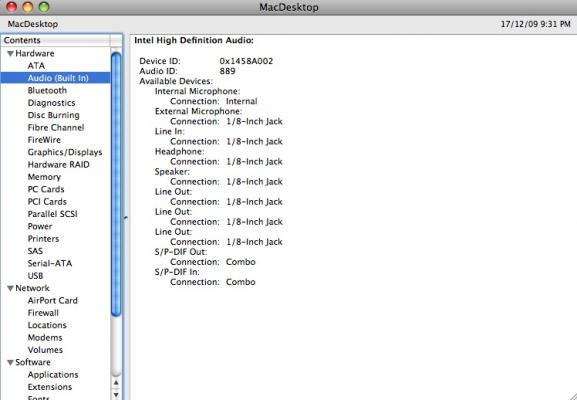This screenshot has height=400, width=577.
Task: Click the MacDesktop label below title bar
Action: click(33, 24)
